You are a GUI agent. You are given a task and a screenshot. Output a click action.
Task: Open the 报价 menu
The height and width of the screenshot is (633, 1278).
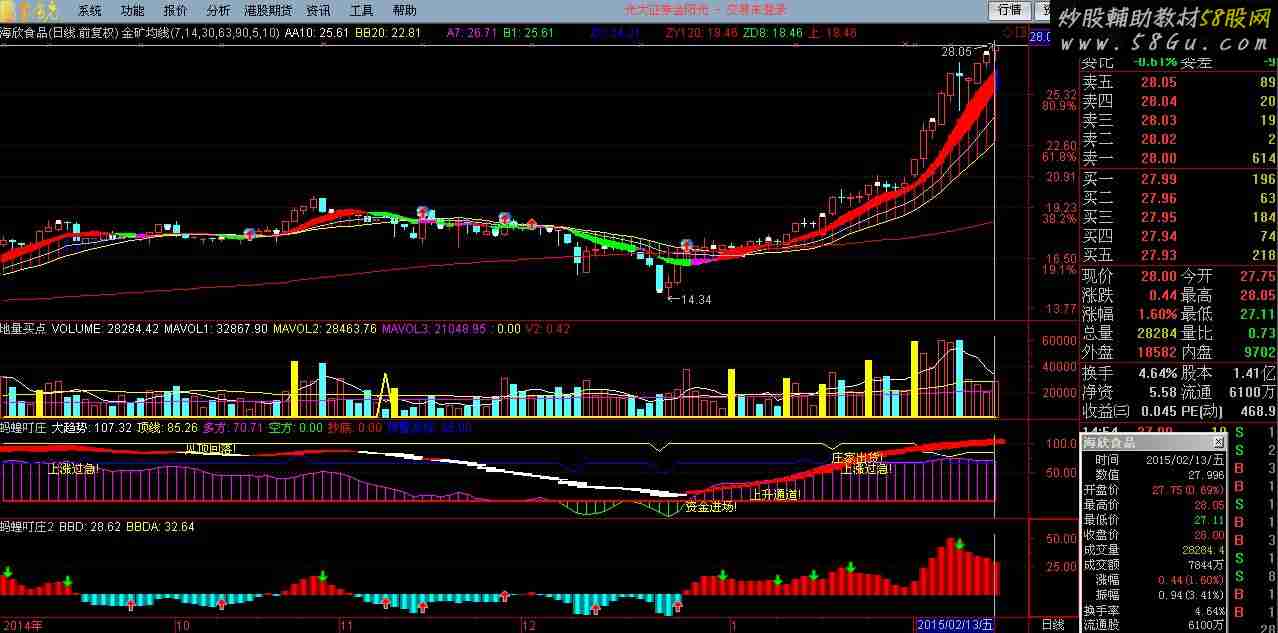(175, 11)
